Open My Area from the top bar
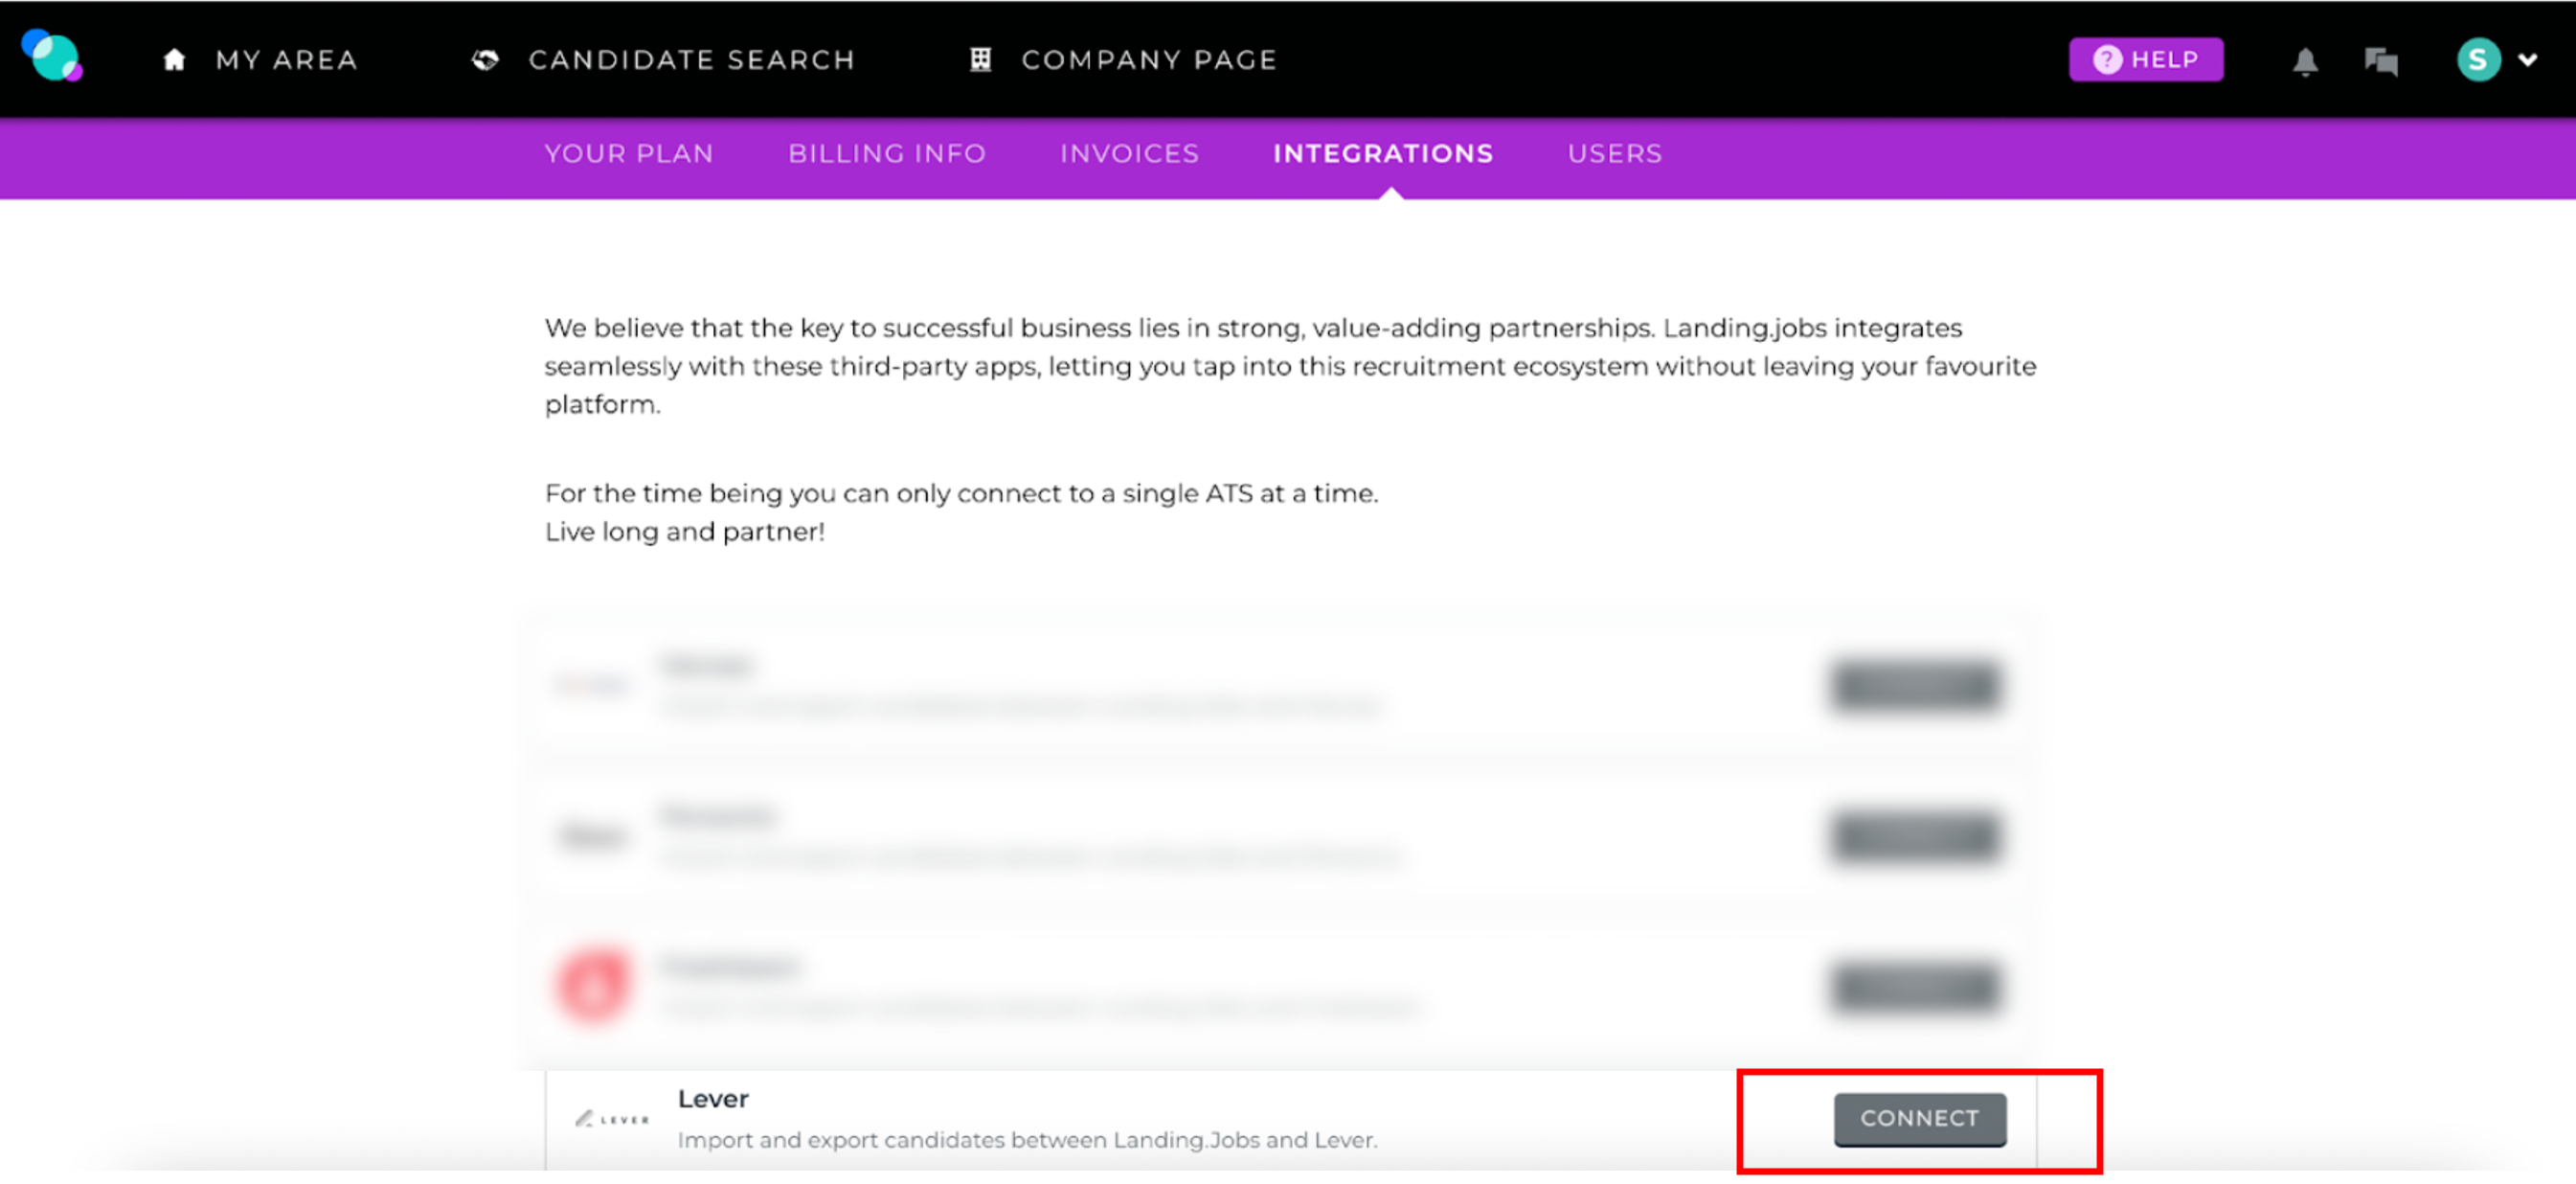Image resolution: width=2576 pixels, height=1184 pixels. [x=288, y=59]
